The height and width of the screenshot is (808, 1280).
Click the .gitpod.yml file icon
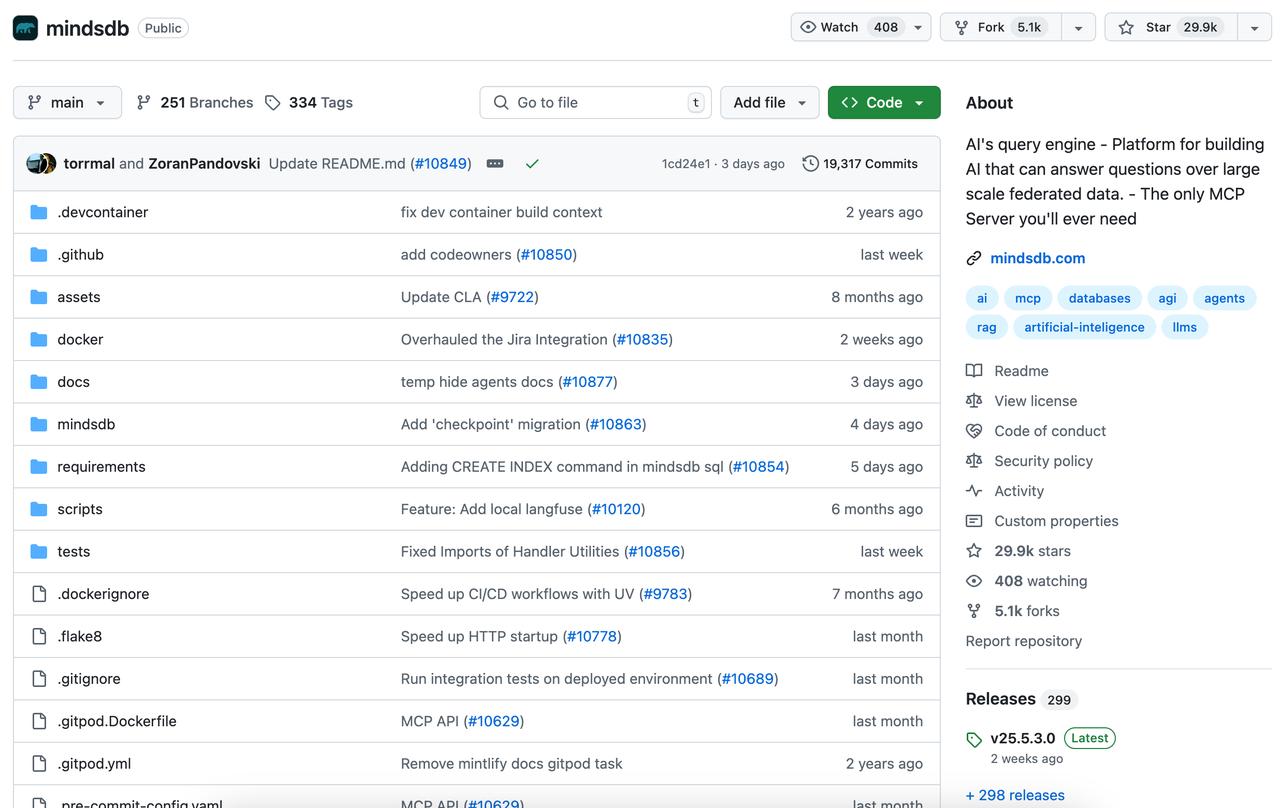coord(39,764)
